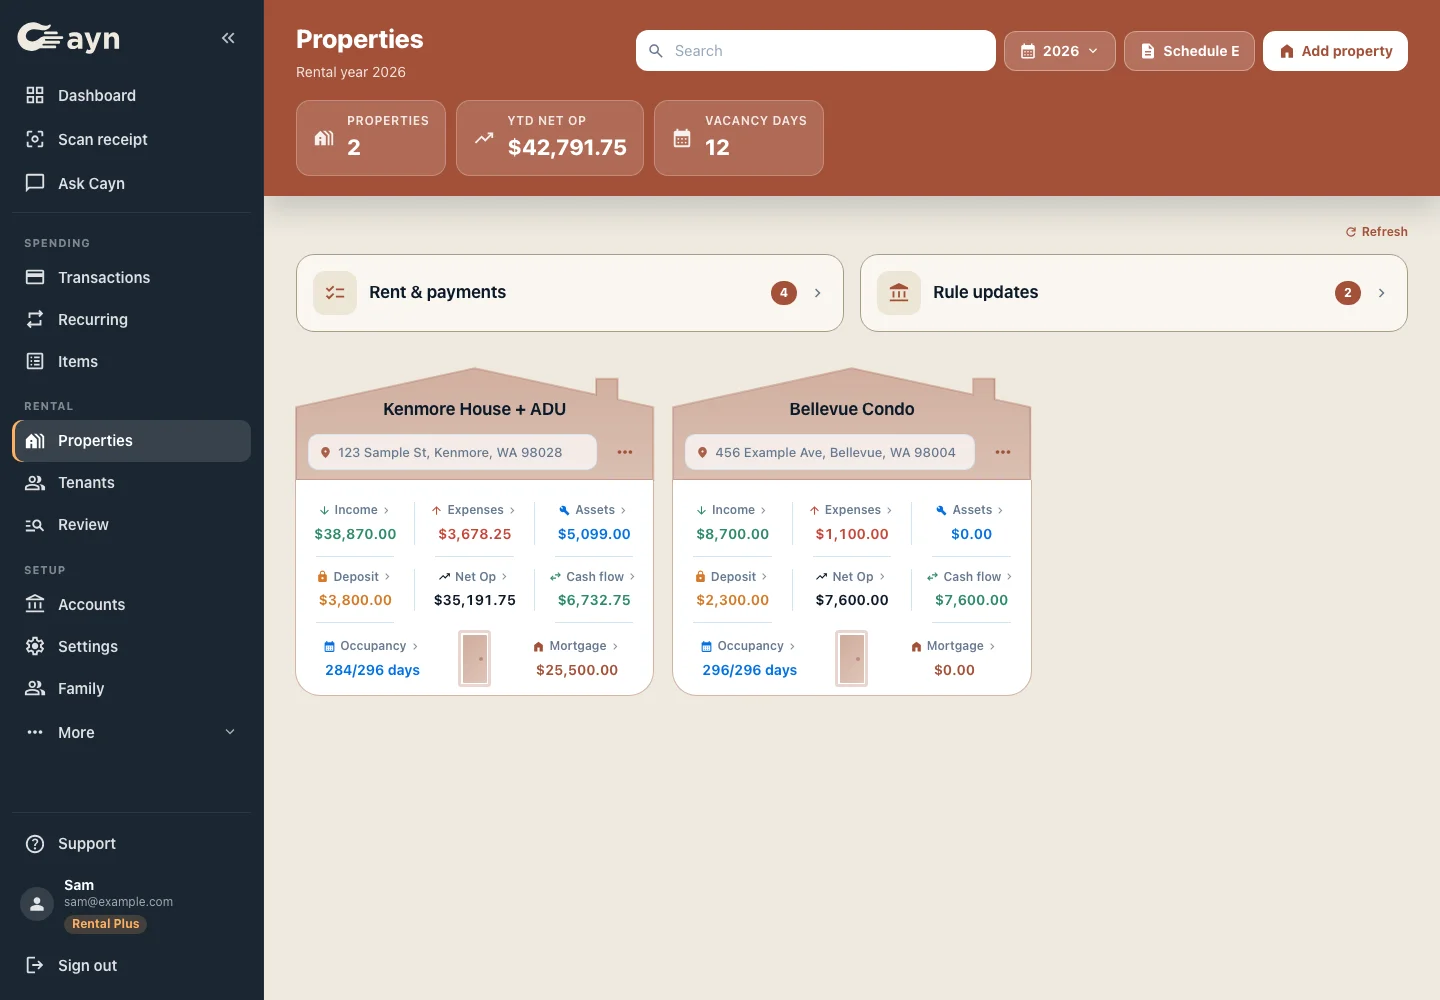Open the Kenmore House + ADU options menu
Viewport: 1440px width, 1000px height.
625,452
